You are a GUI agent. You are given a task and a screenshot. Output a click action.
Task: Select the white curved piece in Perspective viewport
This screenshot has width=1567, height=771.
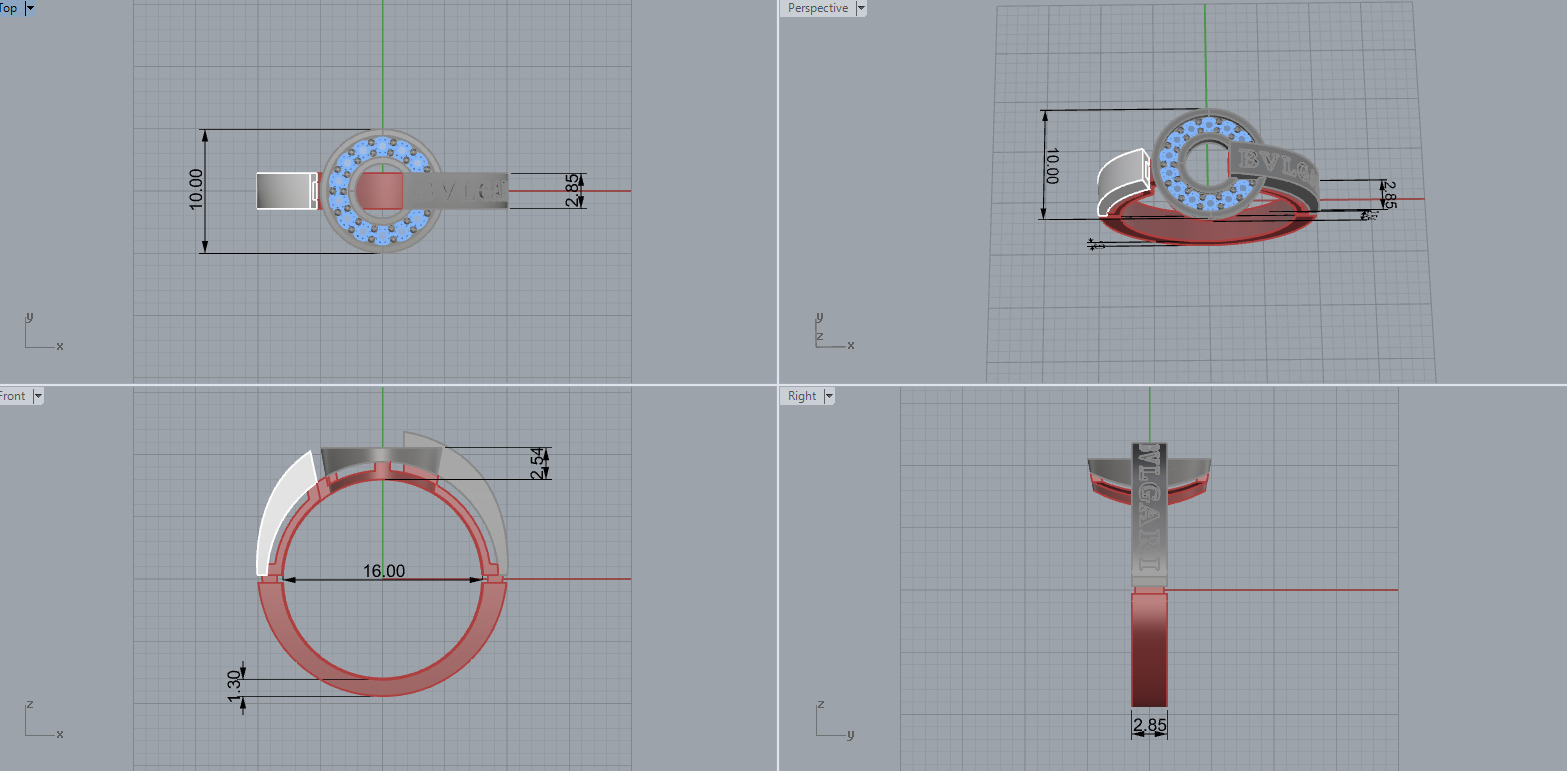coord(1125,180)
